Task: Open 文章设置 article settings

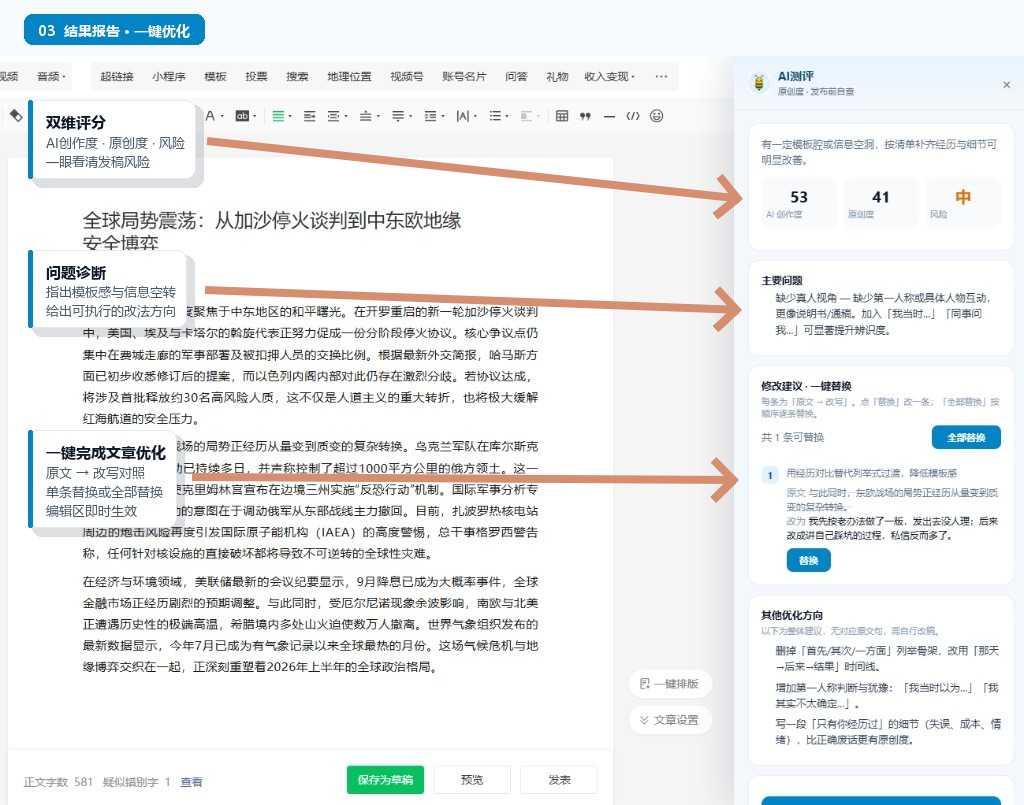Action: 670,719
